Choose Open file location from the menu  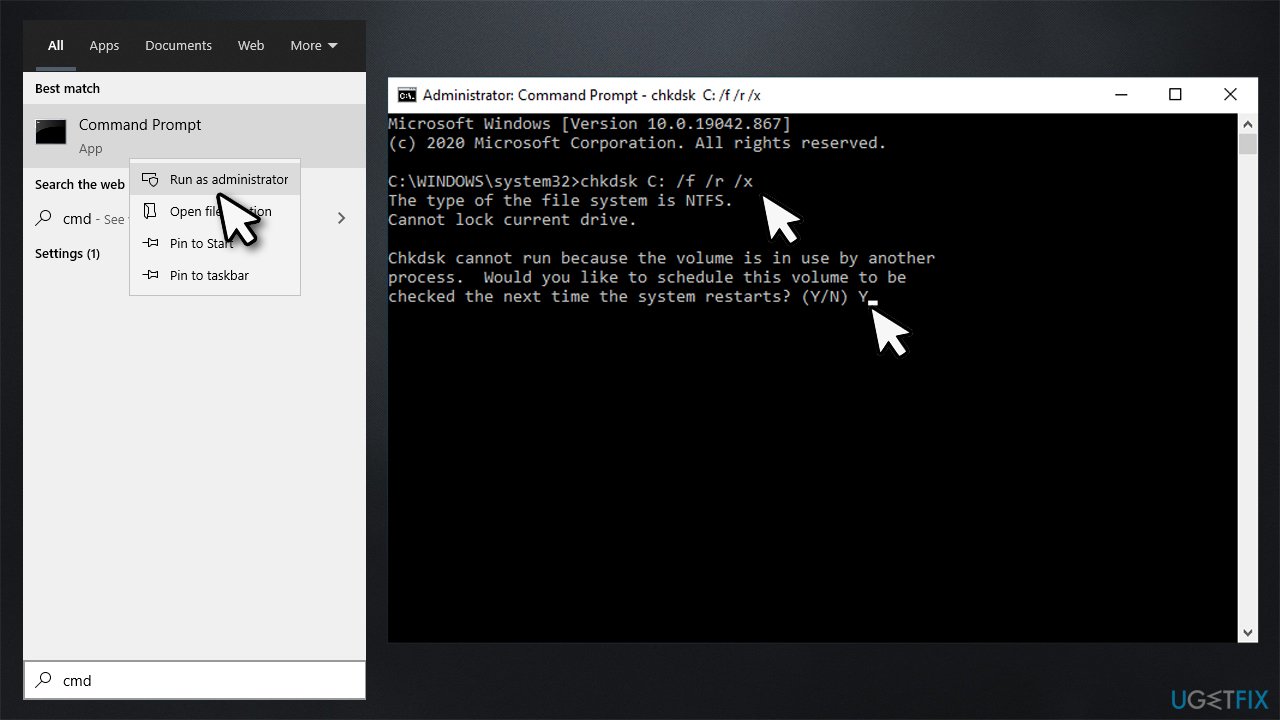(x=220, y=211)
